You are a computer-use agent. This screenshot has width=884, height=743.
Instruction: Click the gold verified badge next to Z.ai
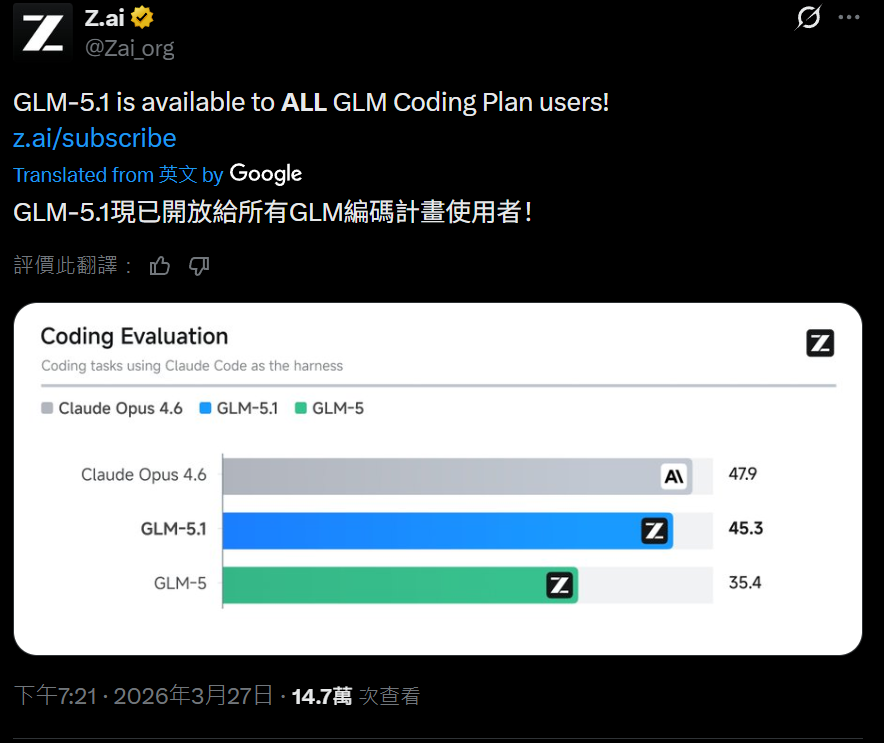click(x=143, y=16)
